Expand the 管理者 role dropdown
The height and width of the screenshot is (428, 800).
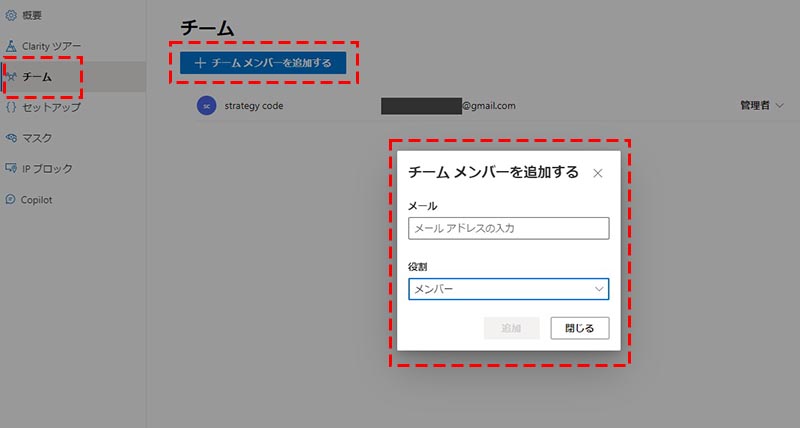[x=761, y=105]
